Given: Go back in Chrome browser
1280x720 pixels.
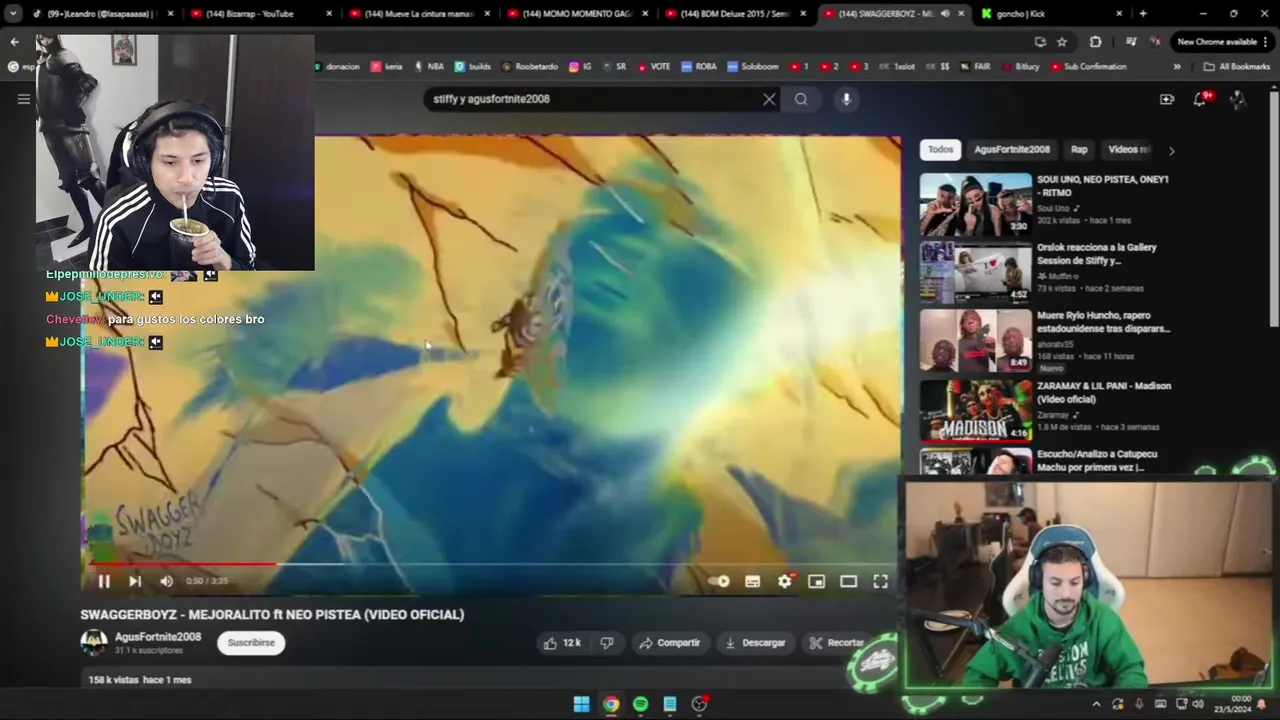Looking at the screenshot, I should click(x=14, y=42).
